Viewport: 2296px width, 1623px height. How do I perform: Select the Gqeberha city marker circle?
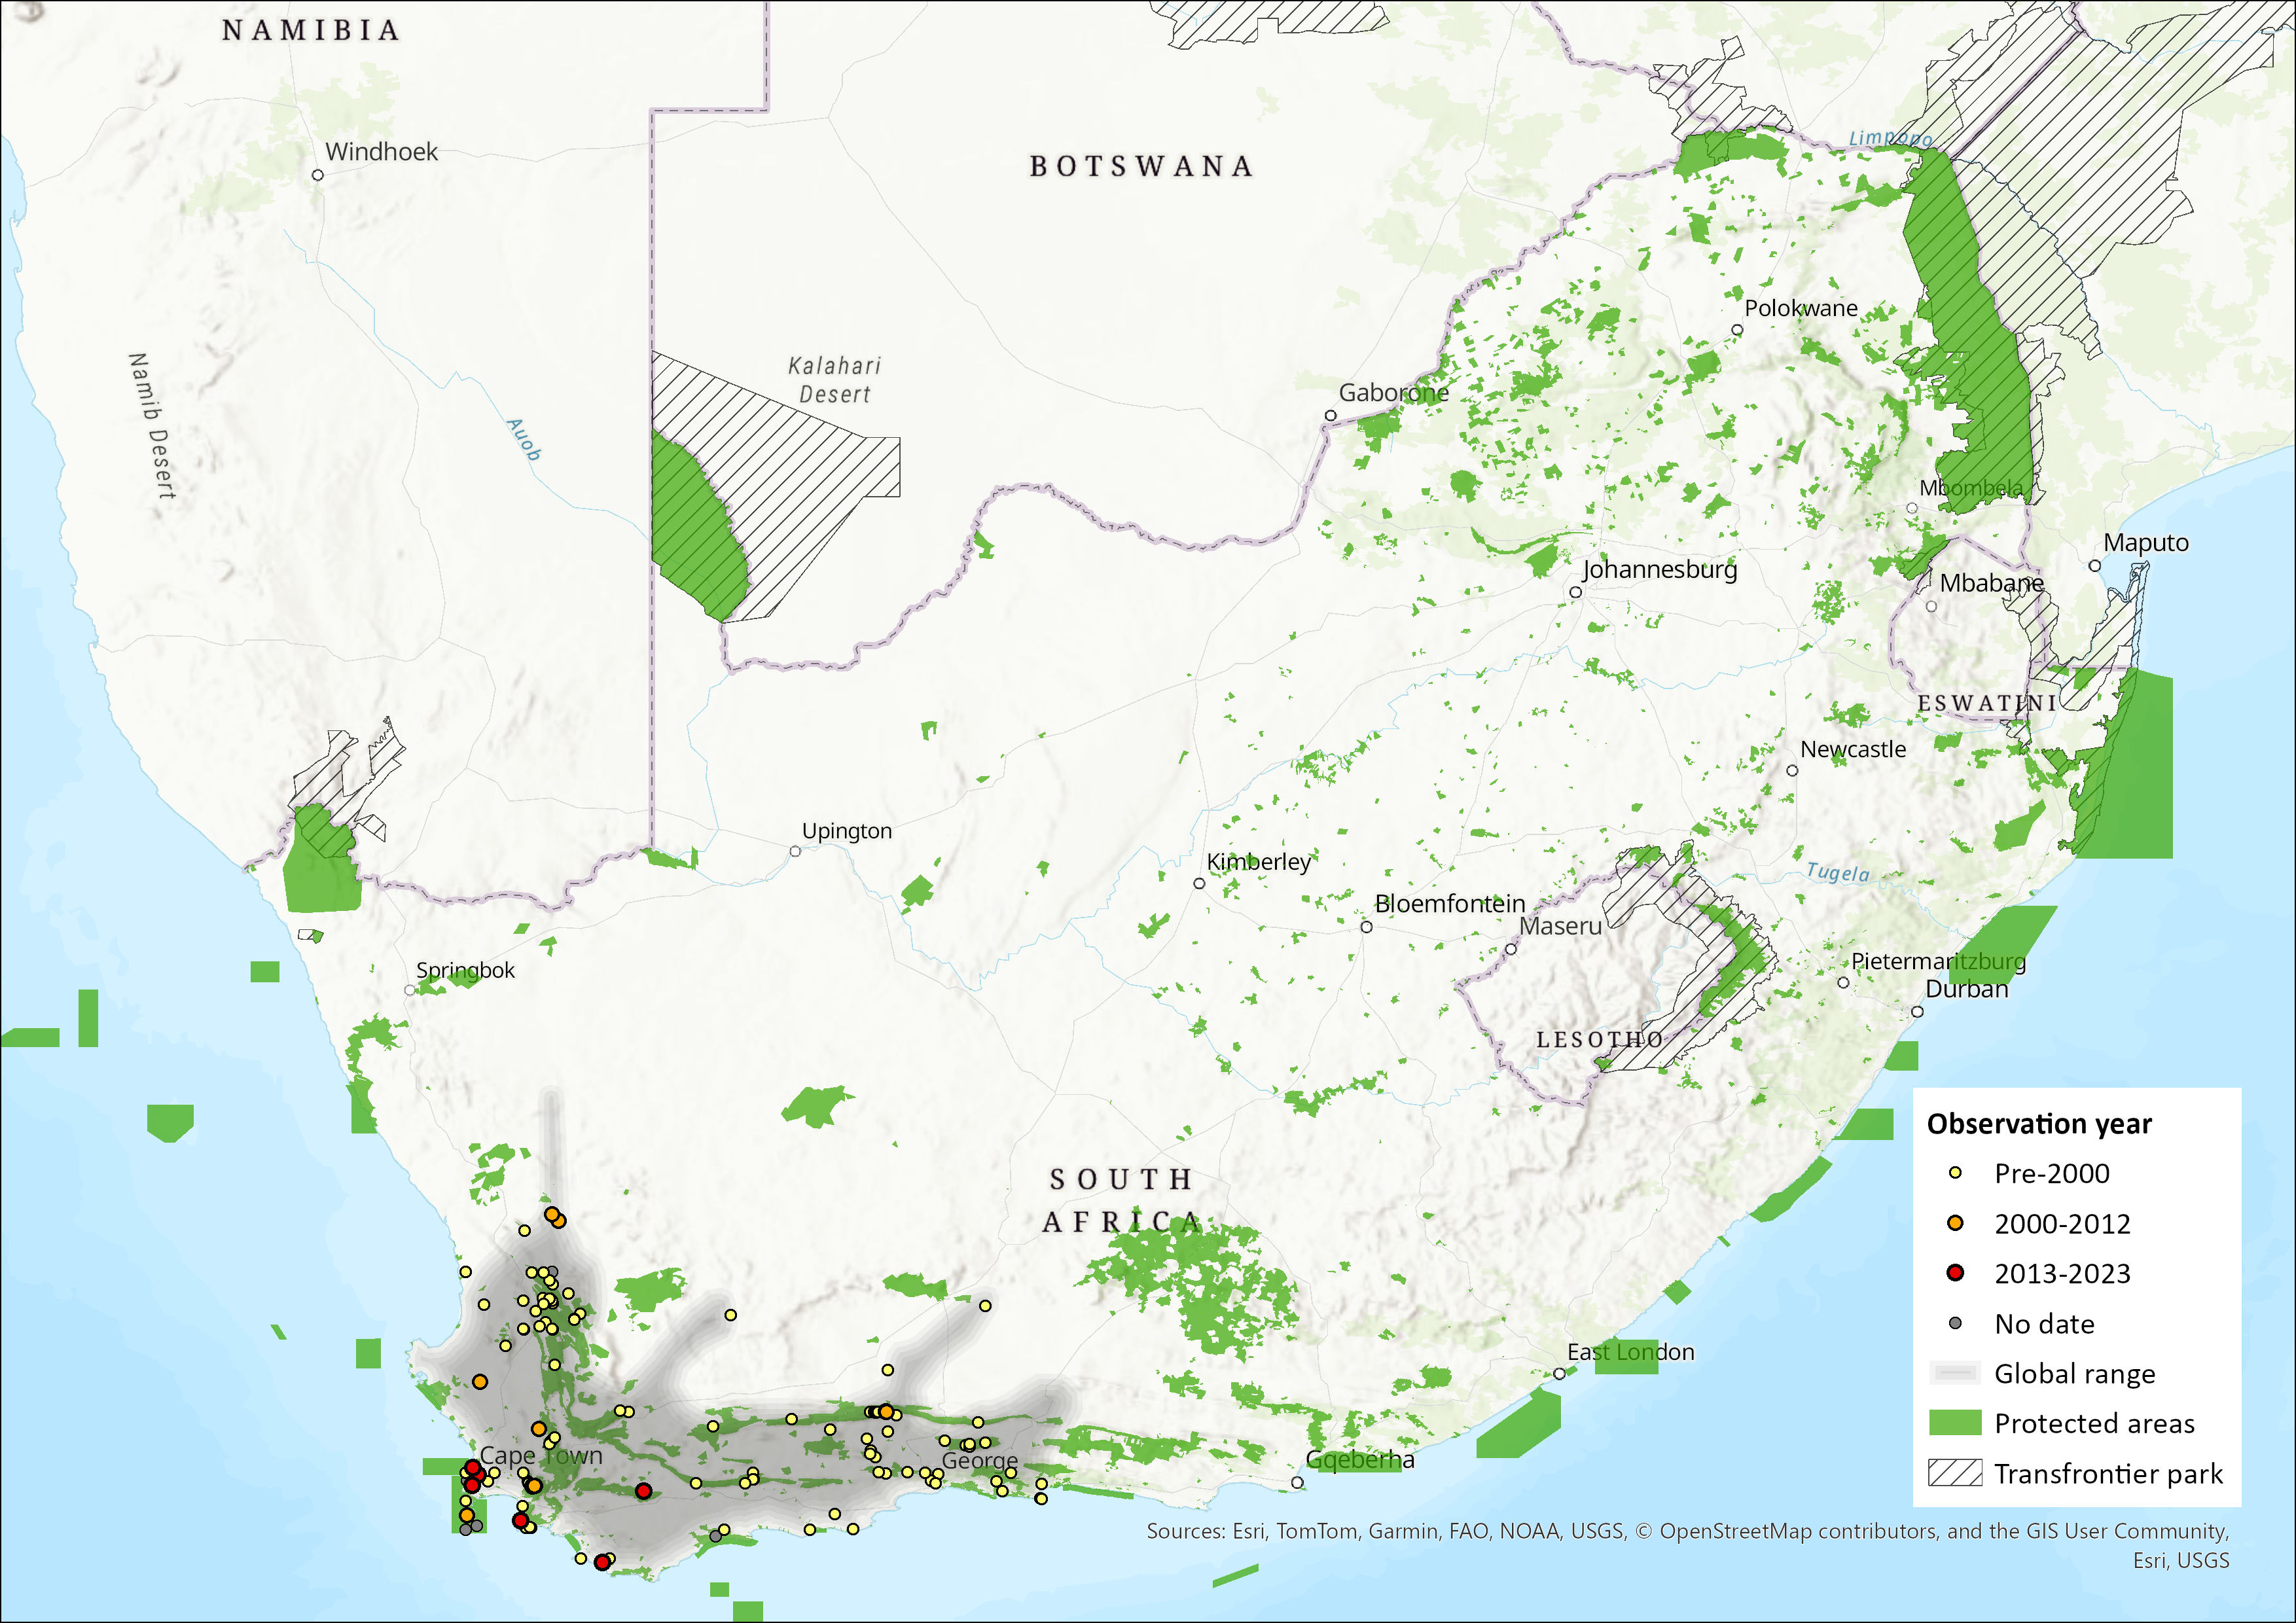[1297, 1482]
